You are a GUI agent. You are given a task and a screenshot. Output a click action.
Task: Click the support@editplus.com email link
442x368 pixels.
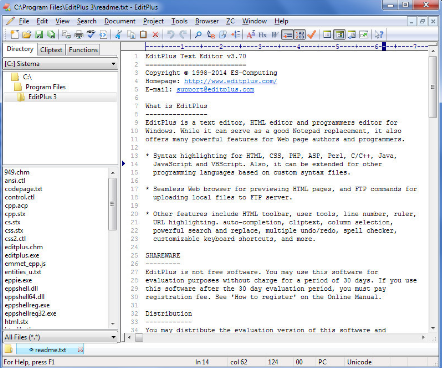click(215, 89)
